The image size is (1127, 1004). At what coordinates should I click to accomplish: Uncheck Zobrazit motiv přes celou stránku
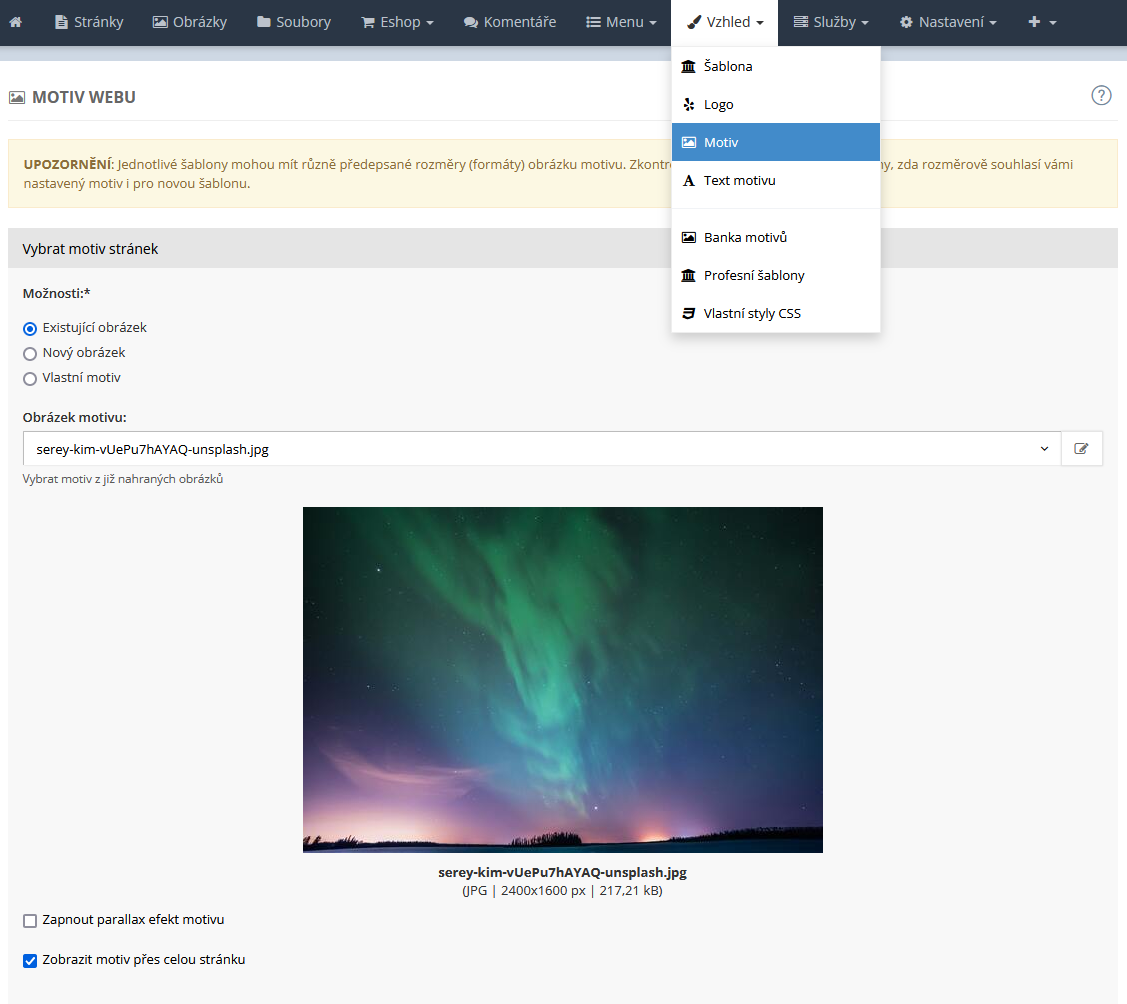(x=30, y=961)
